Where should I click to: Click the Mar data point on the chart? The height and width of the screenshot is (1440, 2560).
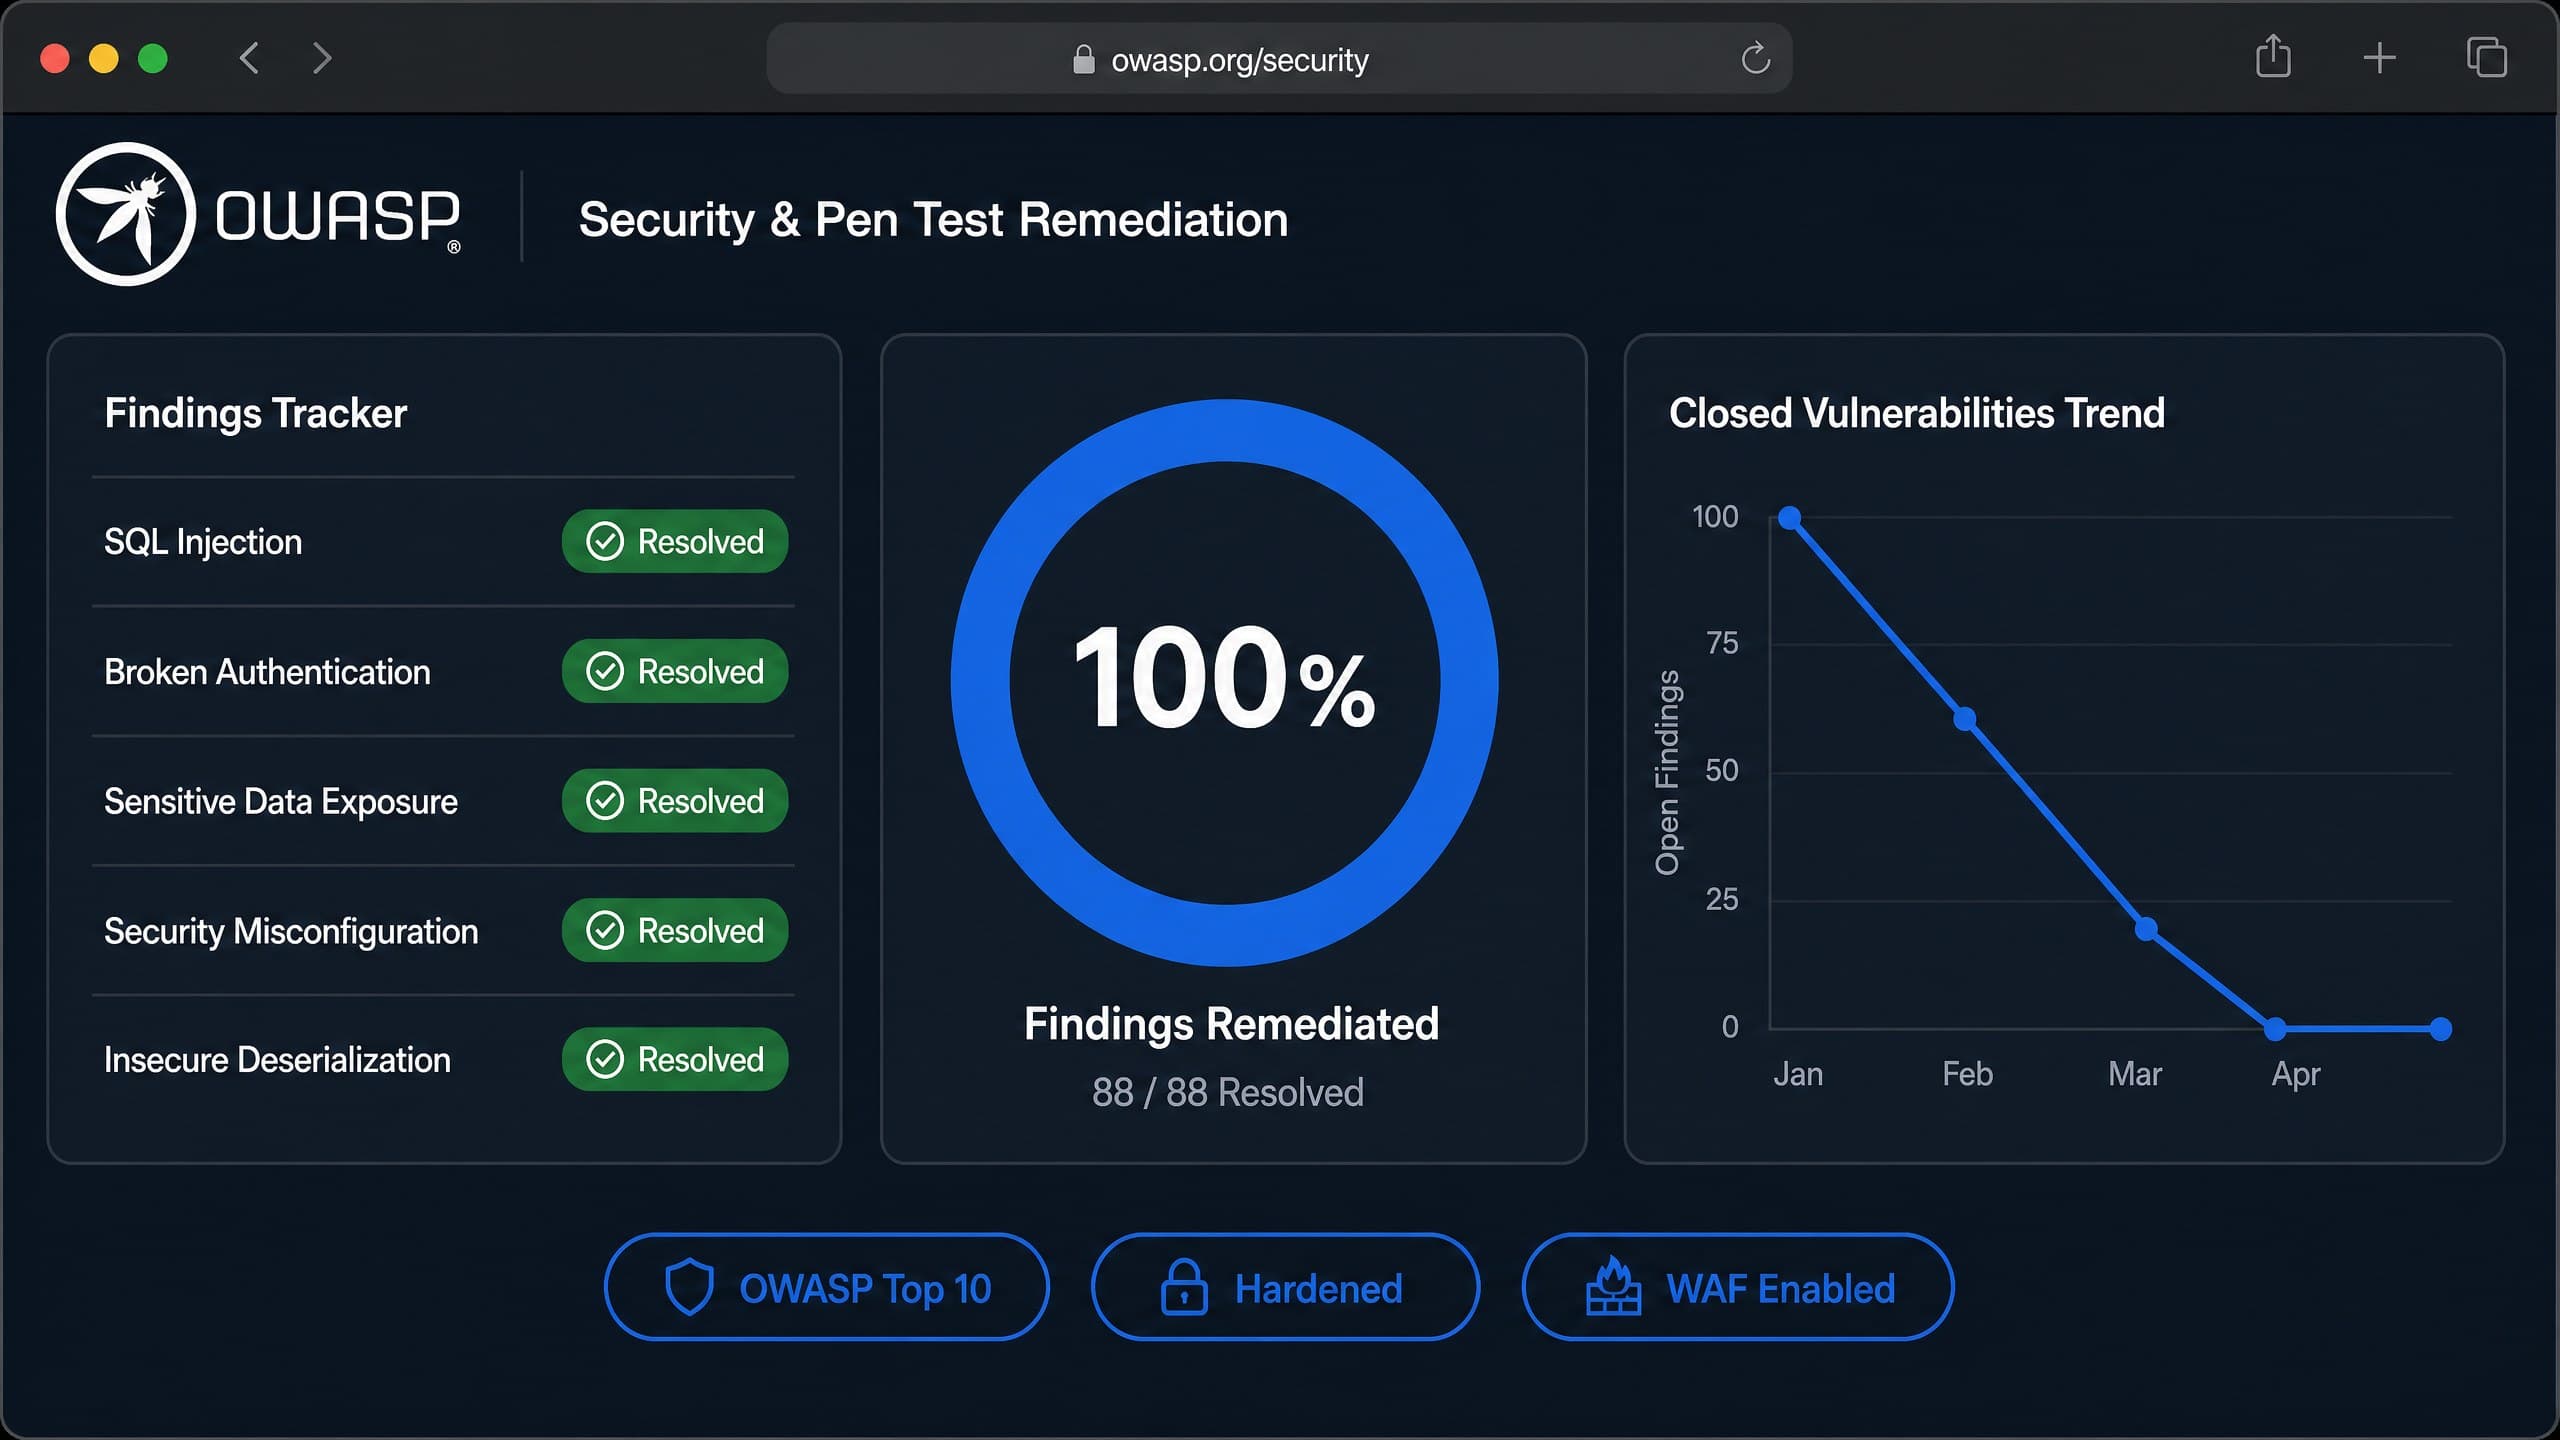pyautogui.click(x=2146, y=929)
